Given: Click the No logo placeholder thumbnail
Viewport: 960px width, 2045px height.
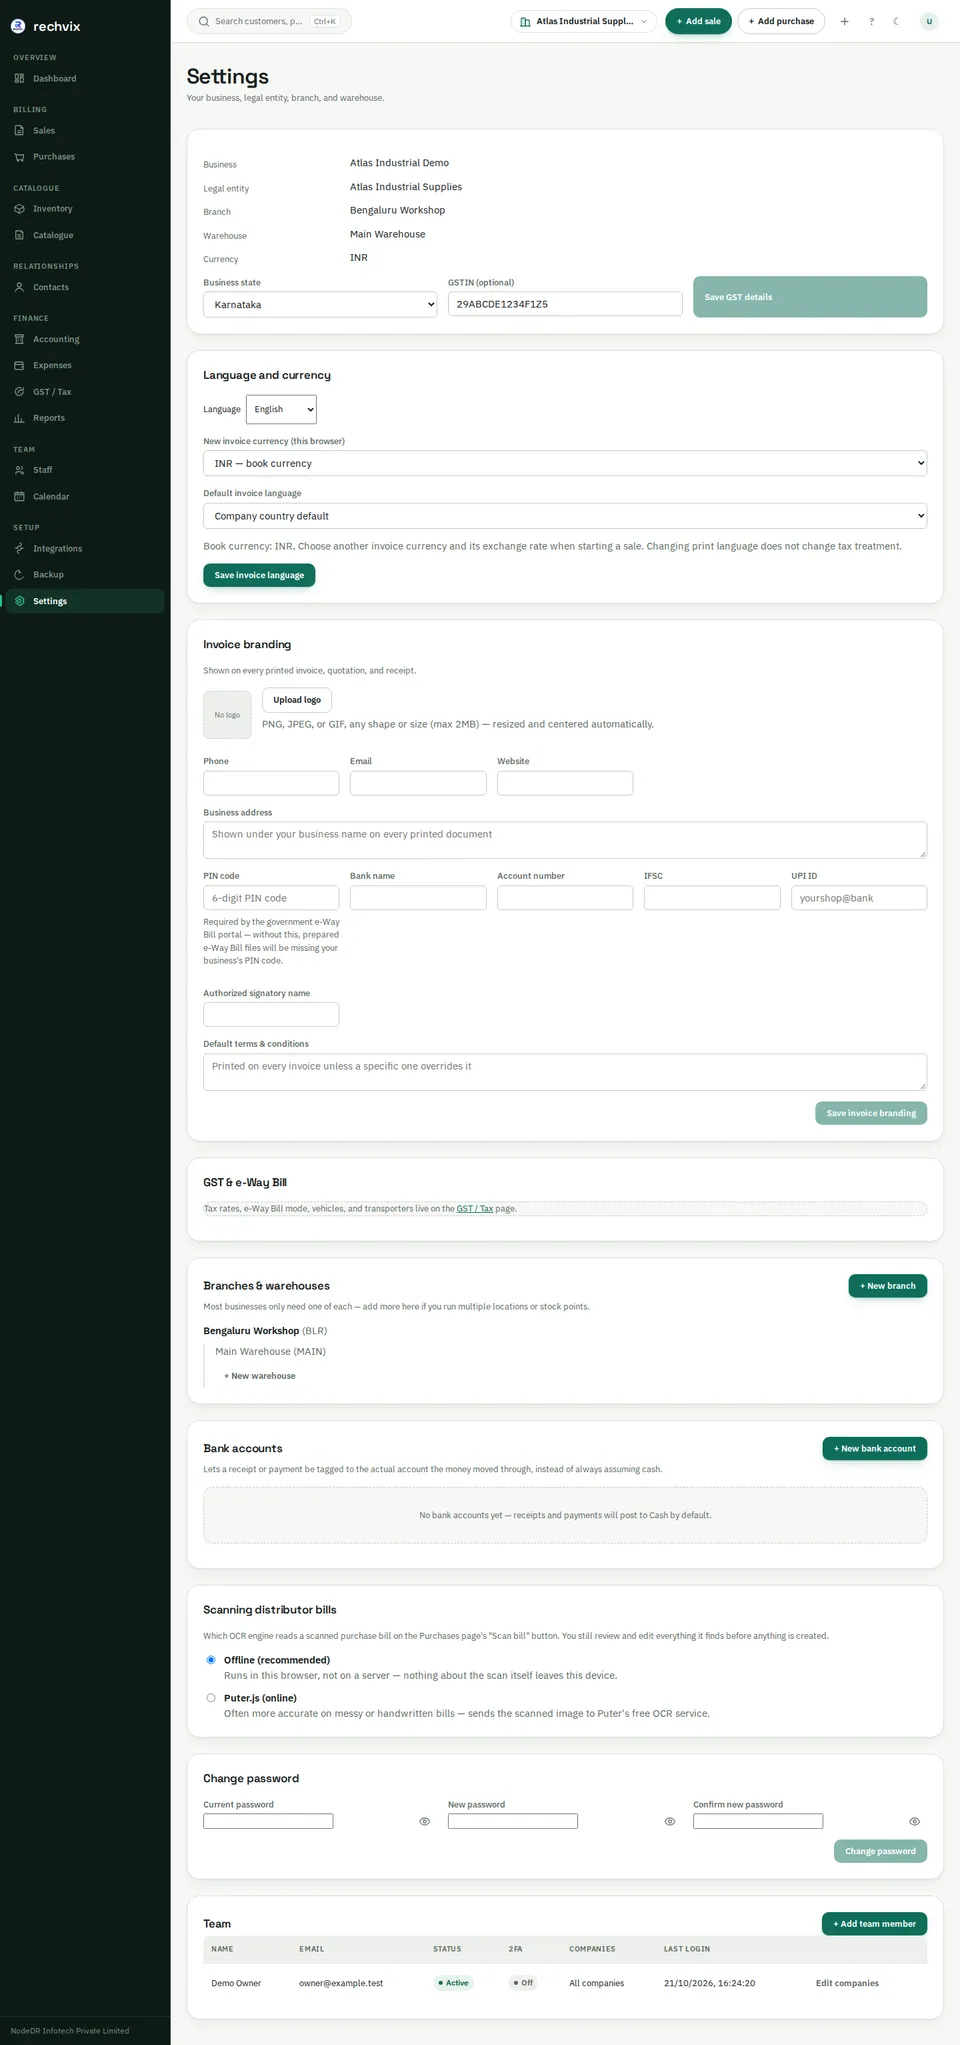Looking at the screenshot, I should pos(227,715).
